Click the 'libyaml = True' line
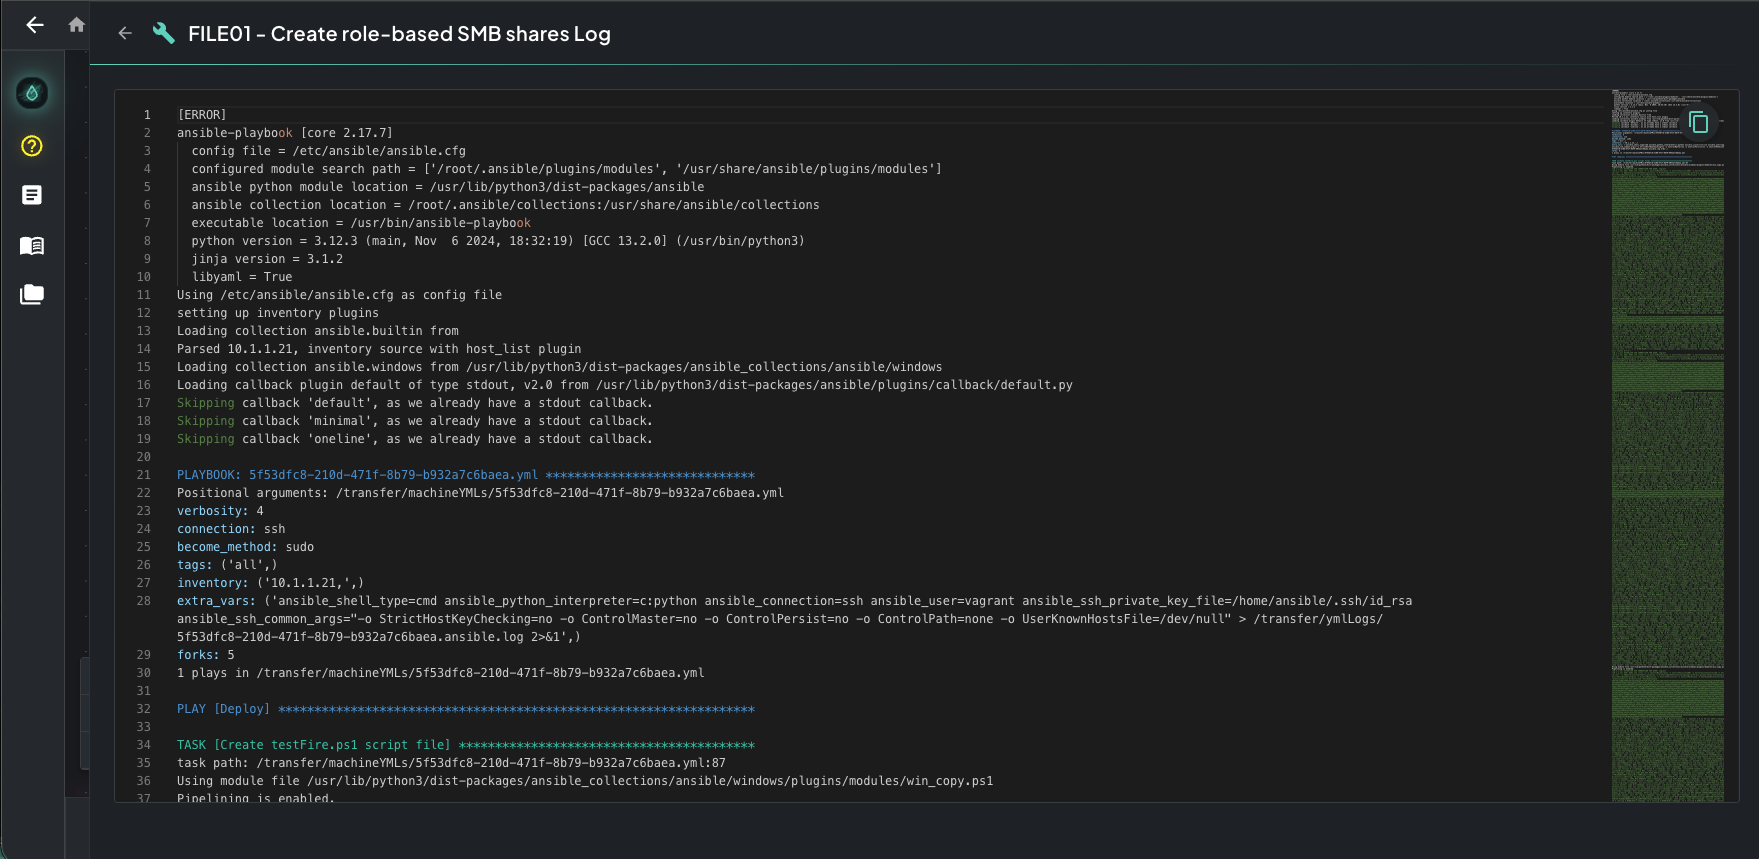 point(242,277)
